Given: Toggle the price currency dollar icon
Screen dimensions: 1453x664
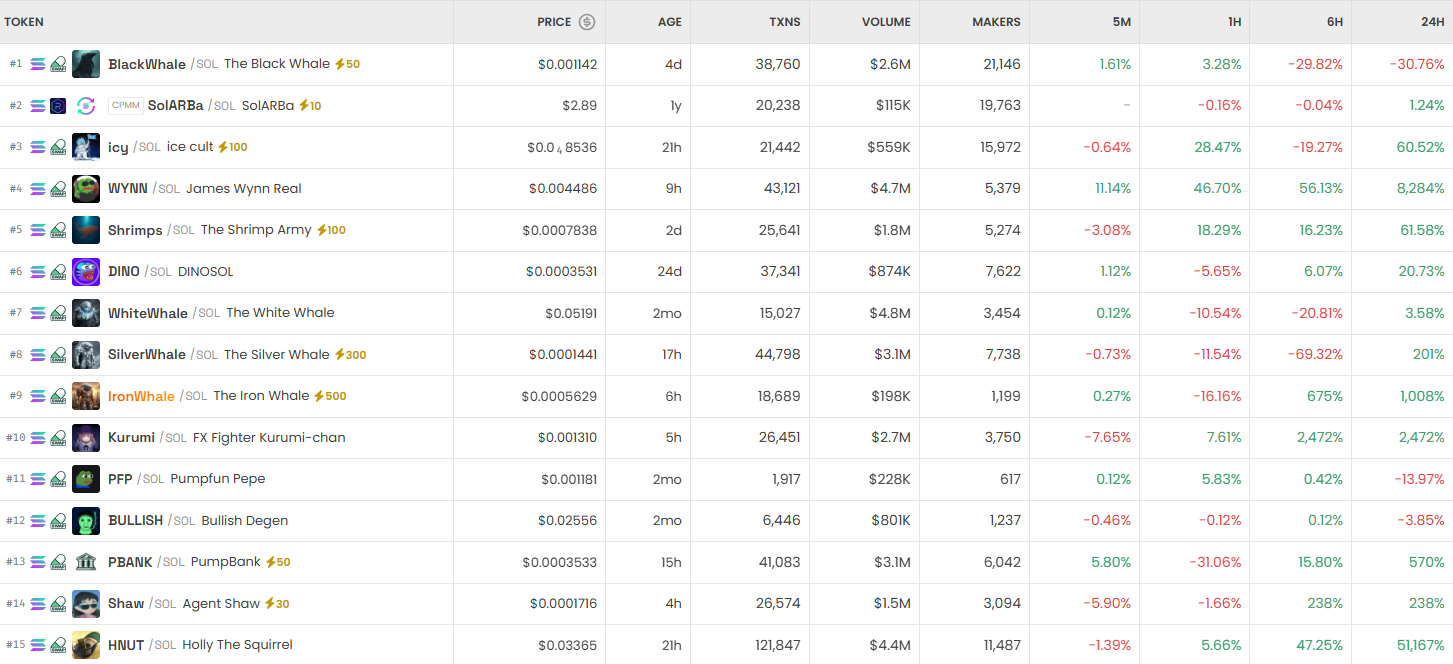Looking at the screenshot, I should pyautogui.click(x=587, y=22).
